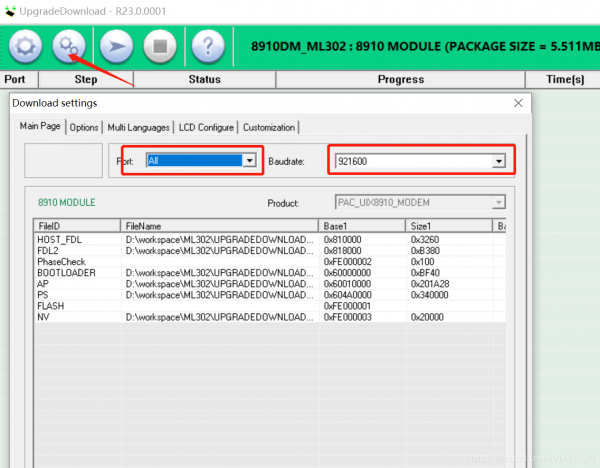600x468 pixels.
Task: Expand the Port dropdown set to All
Action: click(x=250, y=160)
